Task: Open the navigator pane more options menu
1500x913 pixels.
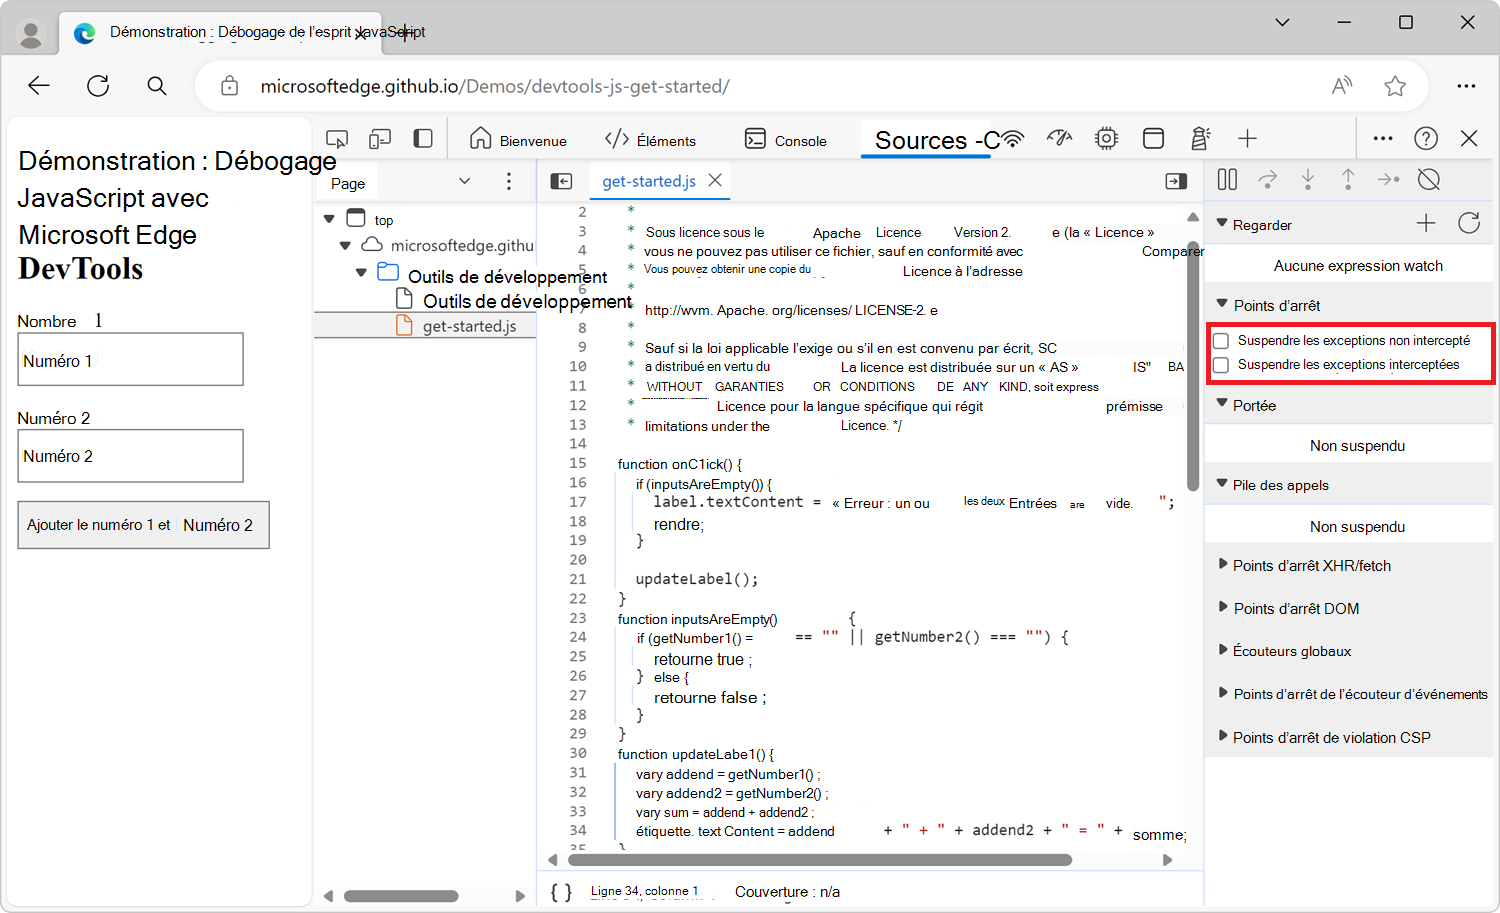Action: coord(509,181)
